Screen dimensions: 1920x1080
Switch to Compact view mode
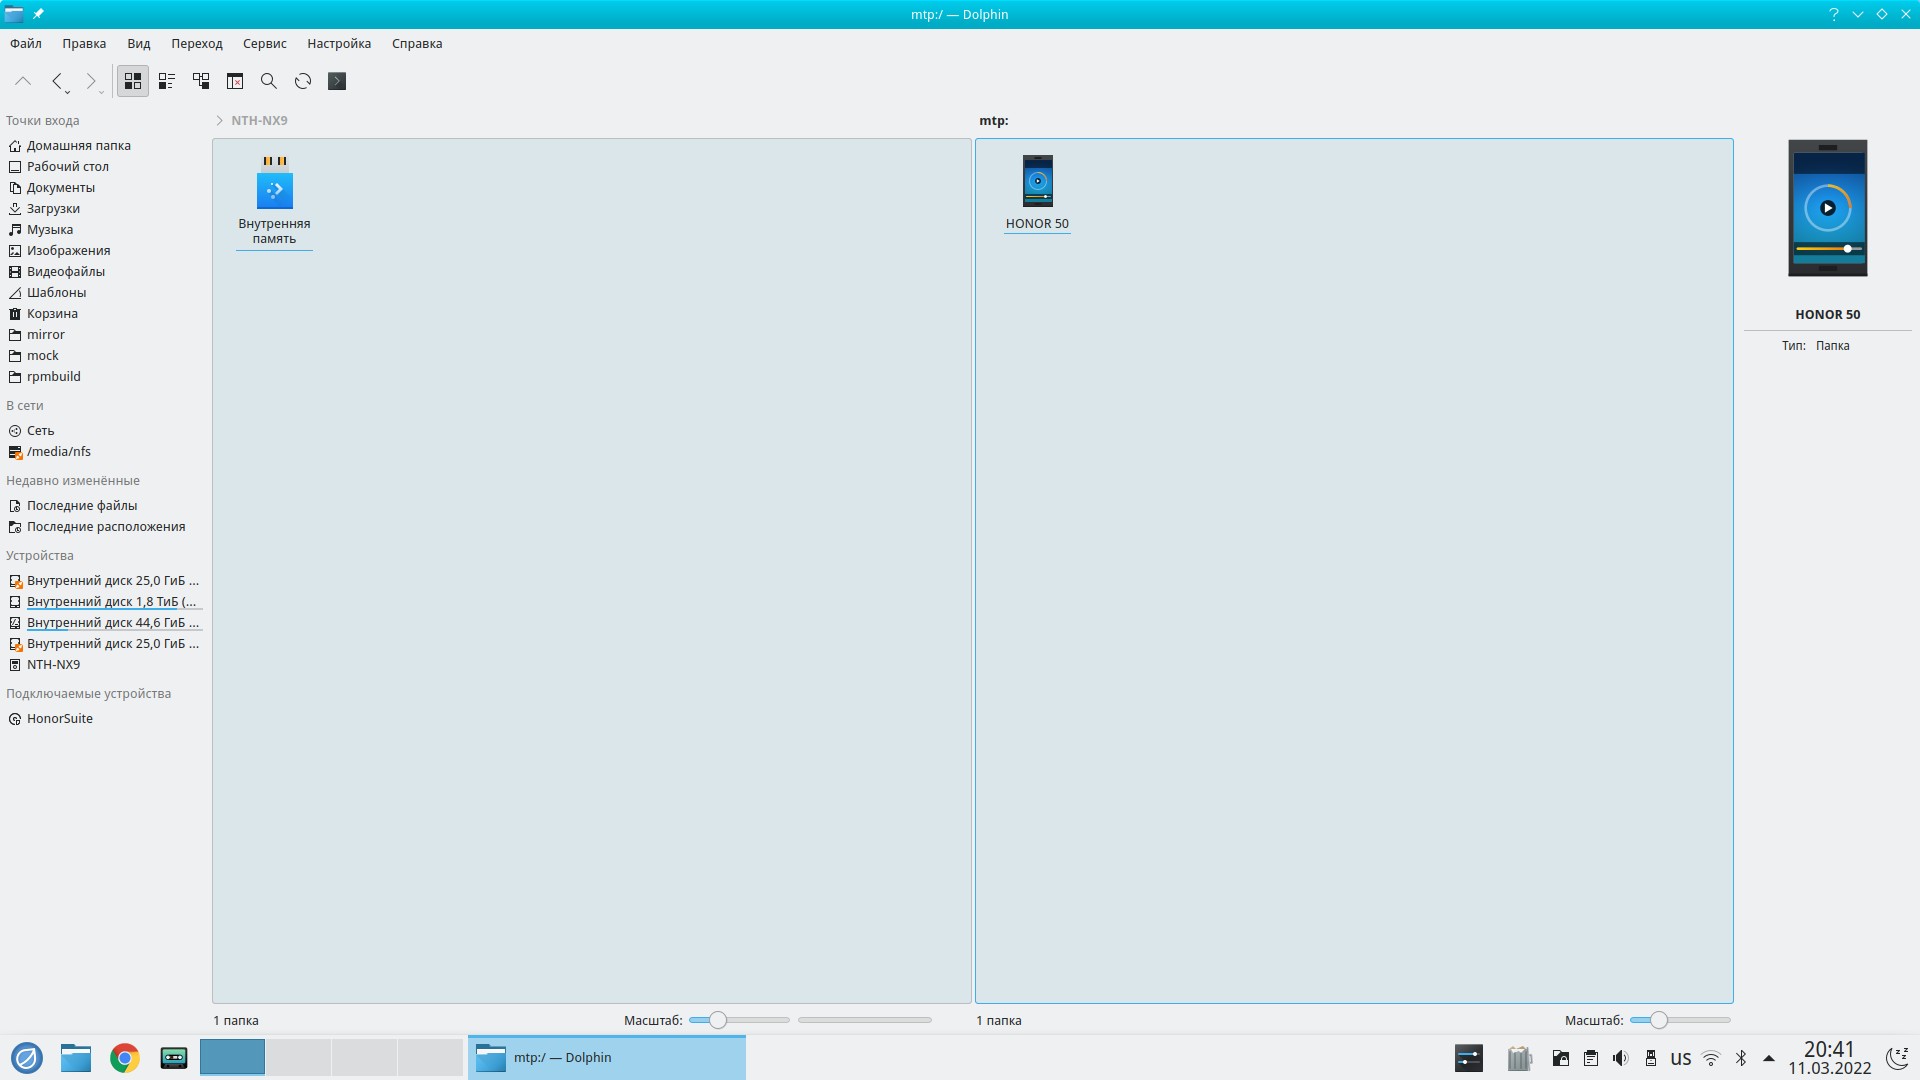coord(167,81)
